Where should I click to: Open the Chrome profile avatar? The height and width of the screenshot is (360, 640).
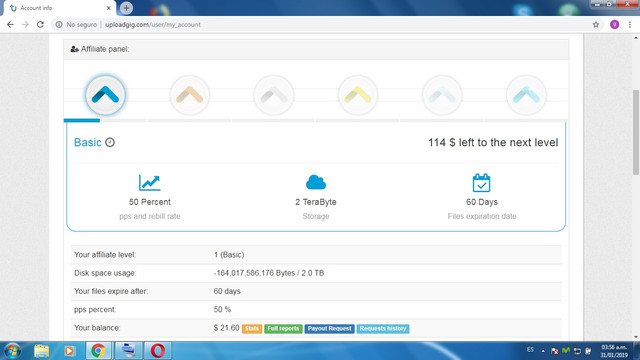[x=614, y=24]
